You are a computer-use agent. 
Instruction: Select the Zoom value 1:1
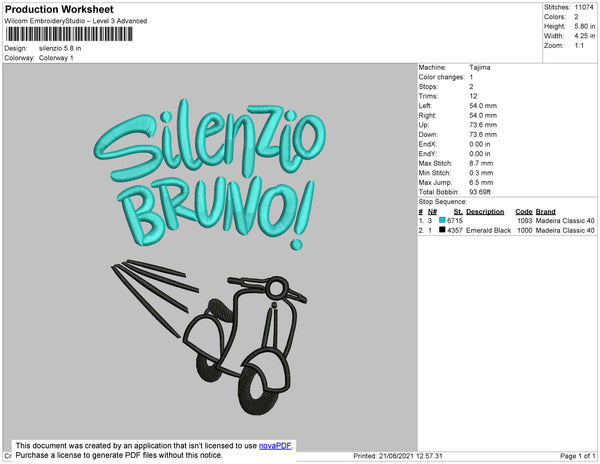click(579, 46)
